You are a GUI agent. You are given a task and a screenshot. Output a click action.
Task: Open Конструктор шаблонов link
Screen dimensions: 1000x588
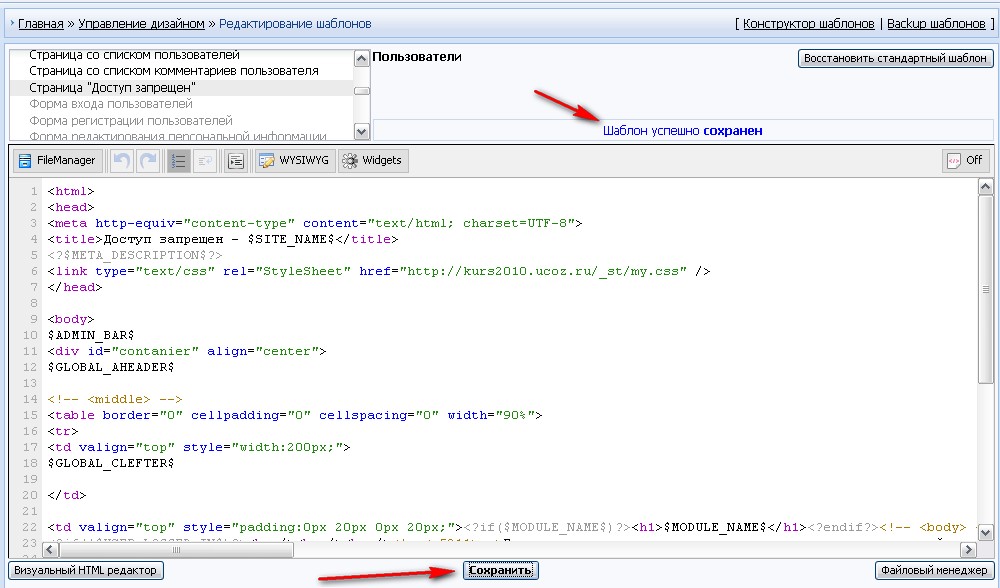(x=809, y=24)
